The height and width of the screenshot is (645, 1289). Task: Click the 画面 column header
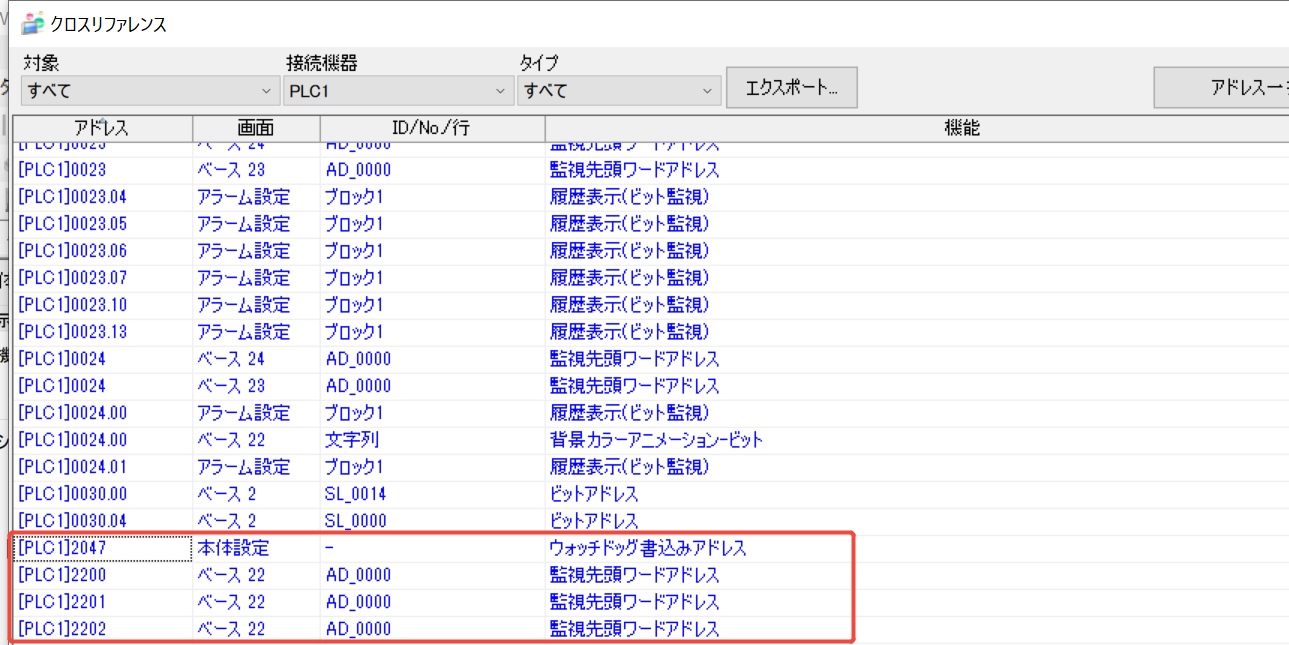point(256,128)
